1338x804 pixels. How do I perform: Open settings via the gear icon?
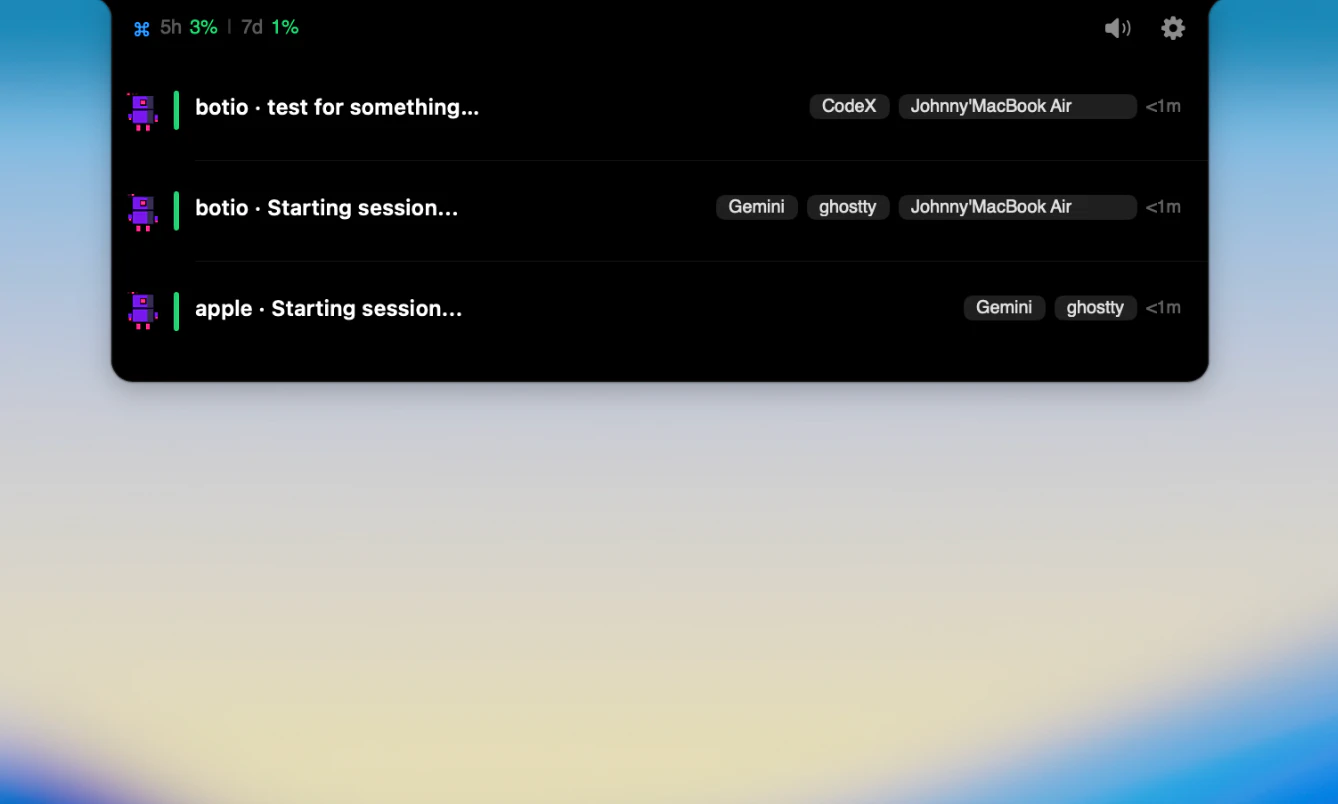1173,28
